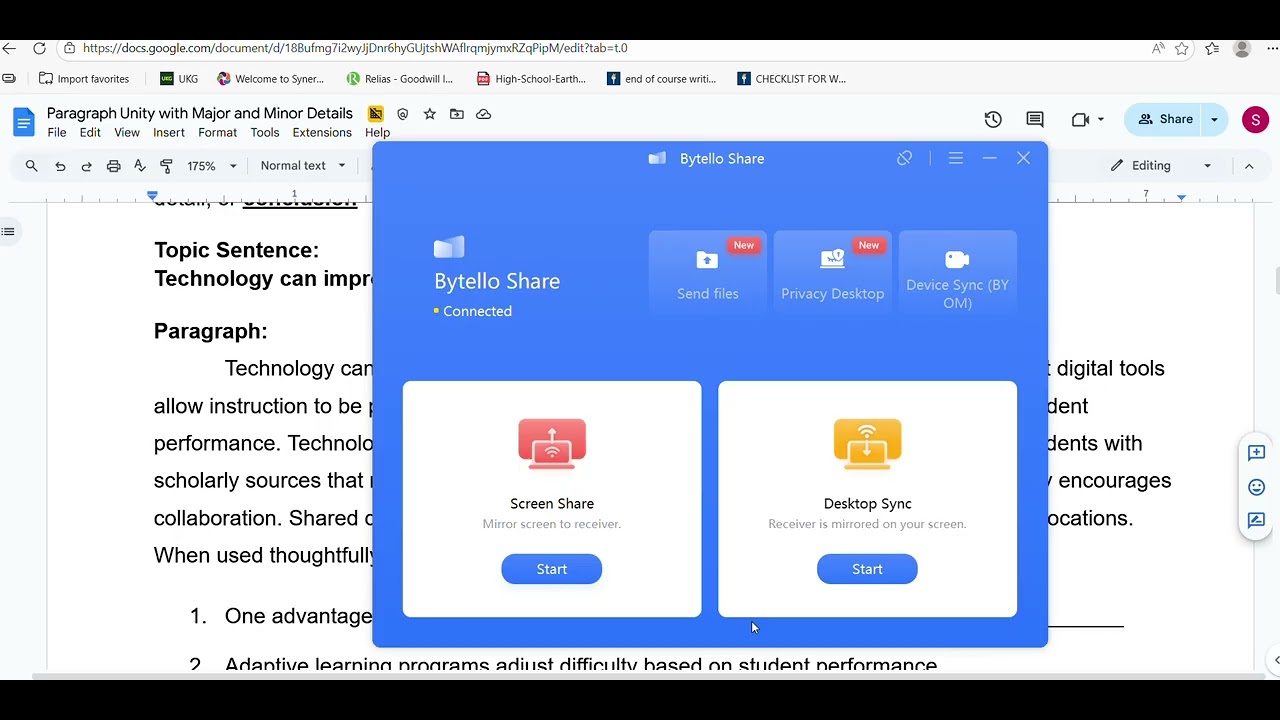Redo the last action in Docs

coord(86,166)
